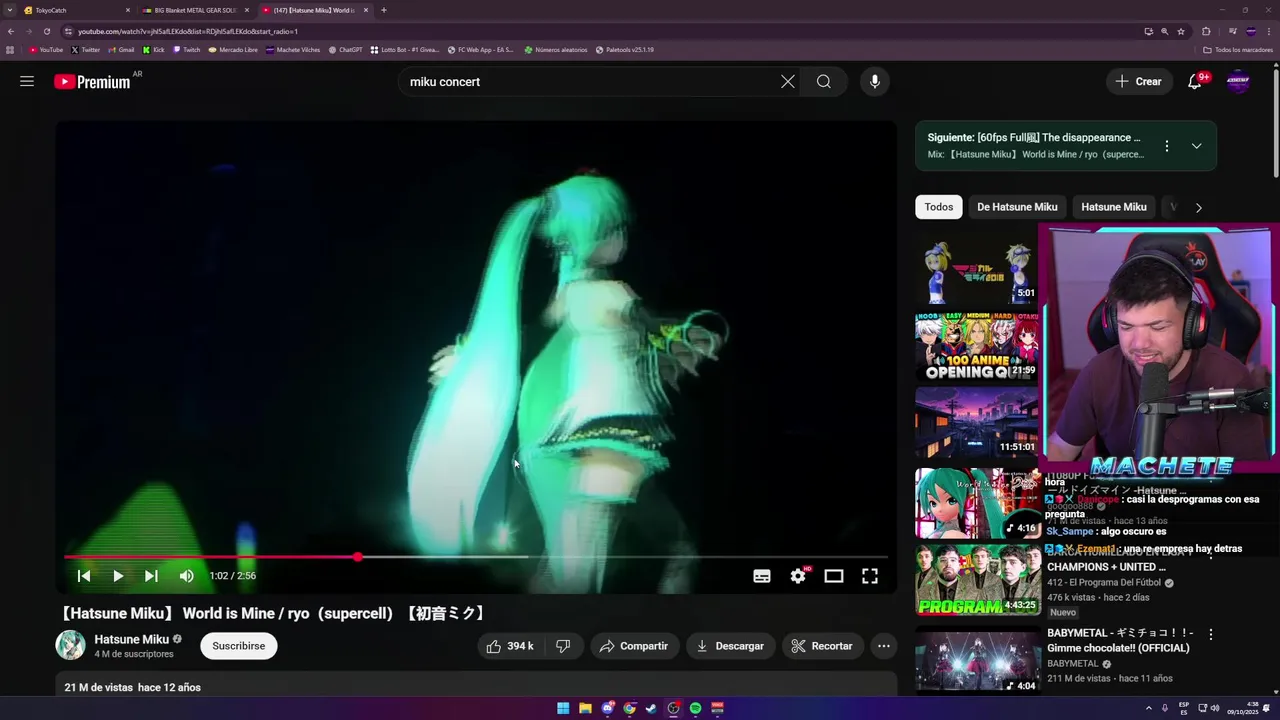The image size is (1280, 720).
Task: Open Champions + United video title
Action: coord(1106,567)
